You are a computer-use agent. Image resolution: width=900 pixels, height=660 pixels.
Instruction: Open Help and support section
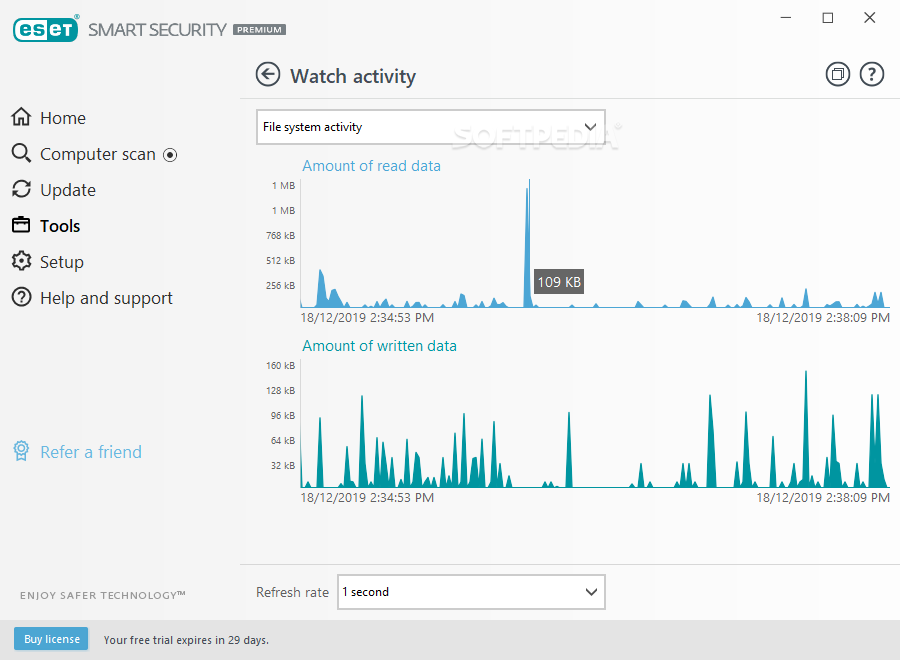coord(106,298)
